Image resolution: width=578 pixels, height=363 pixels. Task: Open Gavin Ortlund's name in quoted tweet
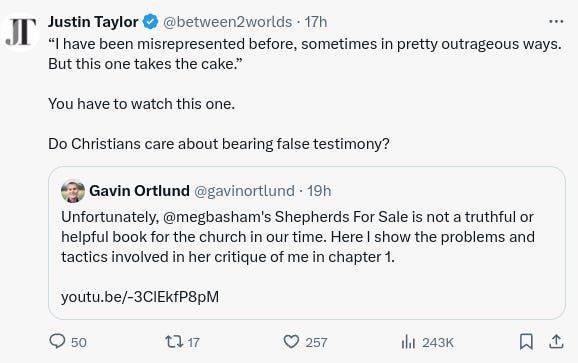(x=139, y=191)
